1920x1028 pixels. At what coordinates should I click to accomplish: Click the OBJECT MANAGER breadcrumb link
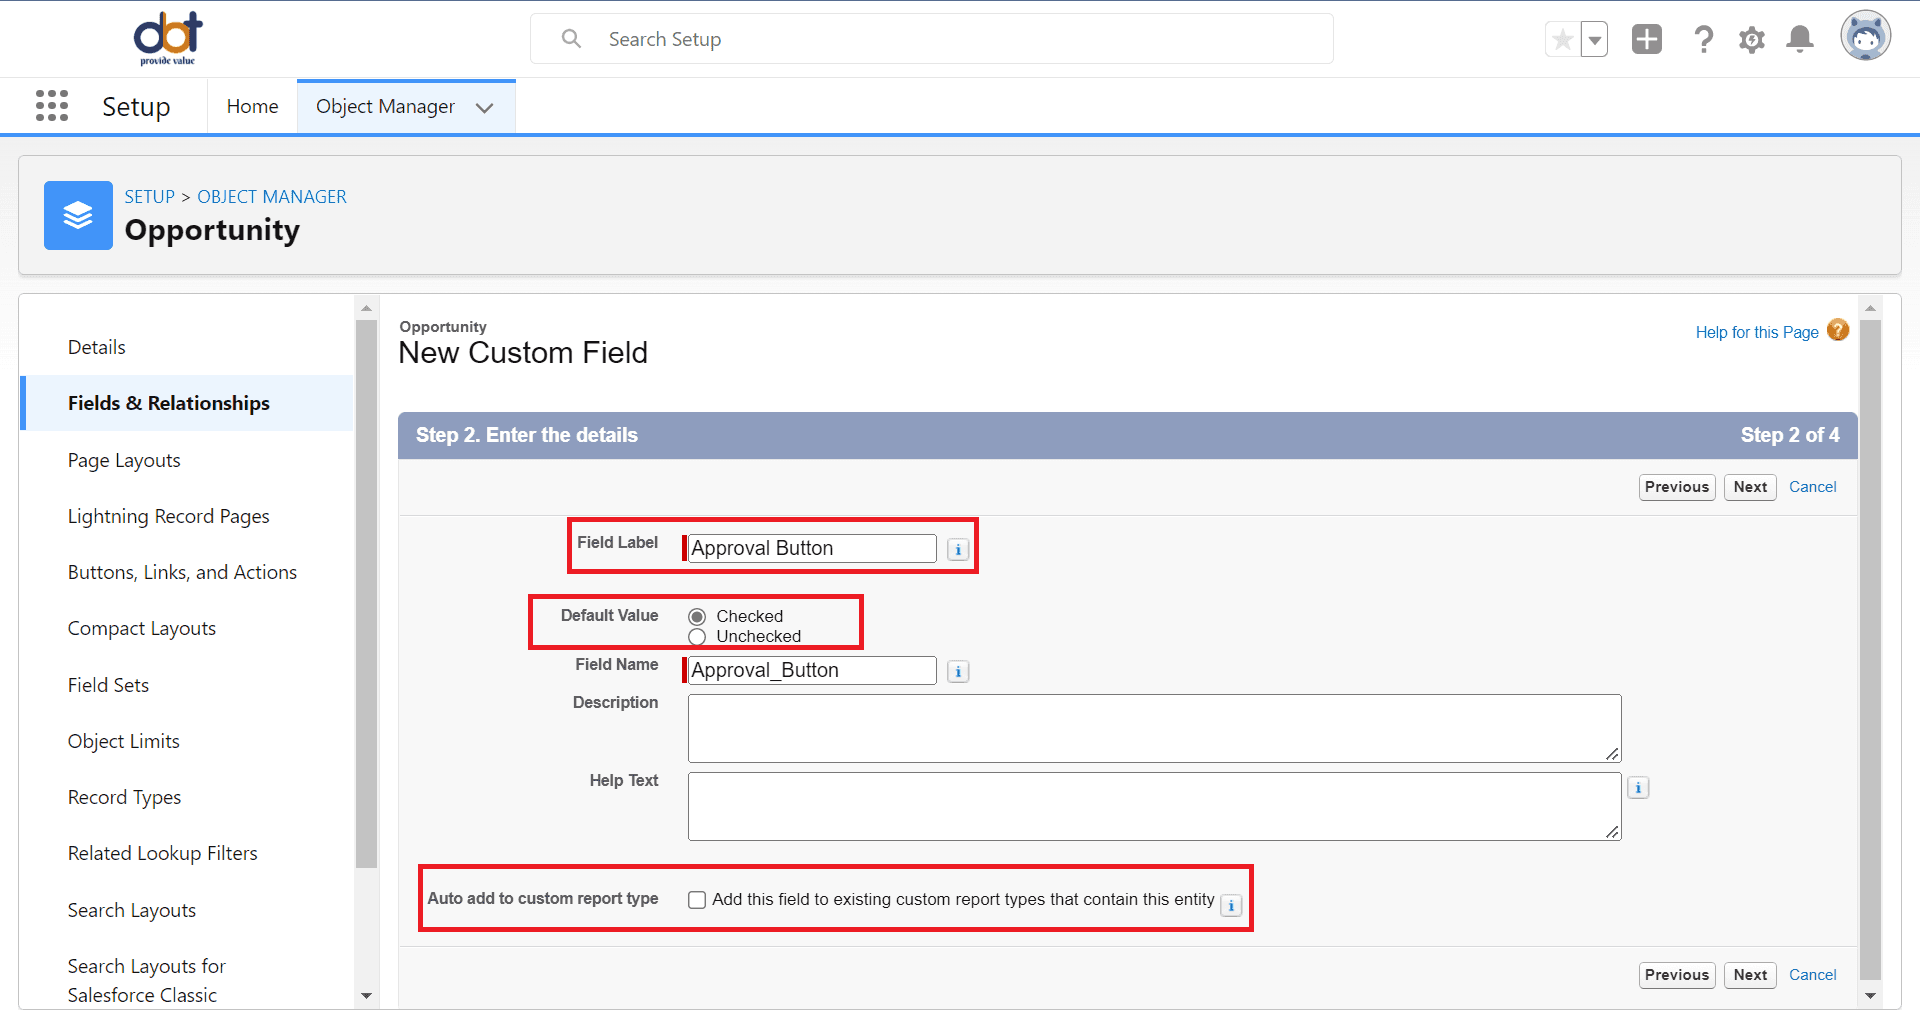click(x=272, y=197)
